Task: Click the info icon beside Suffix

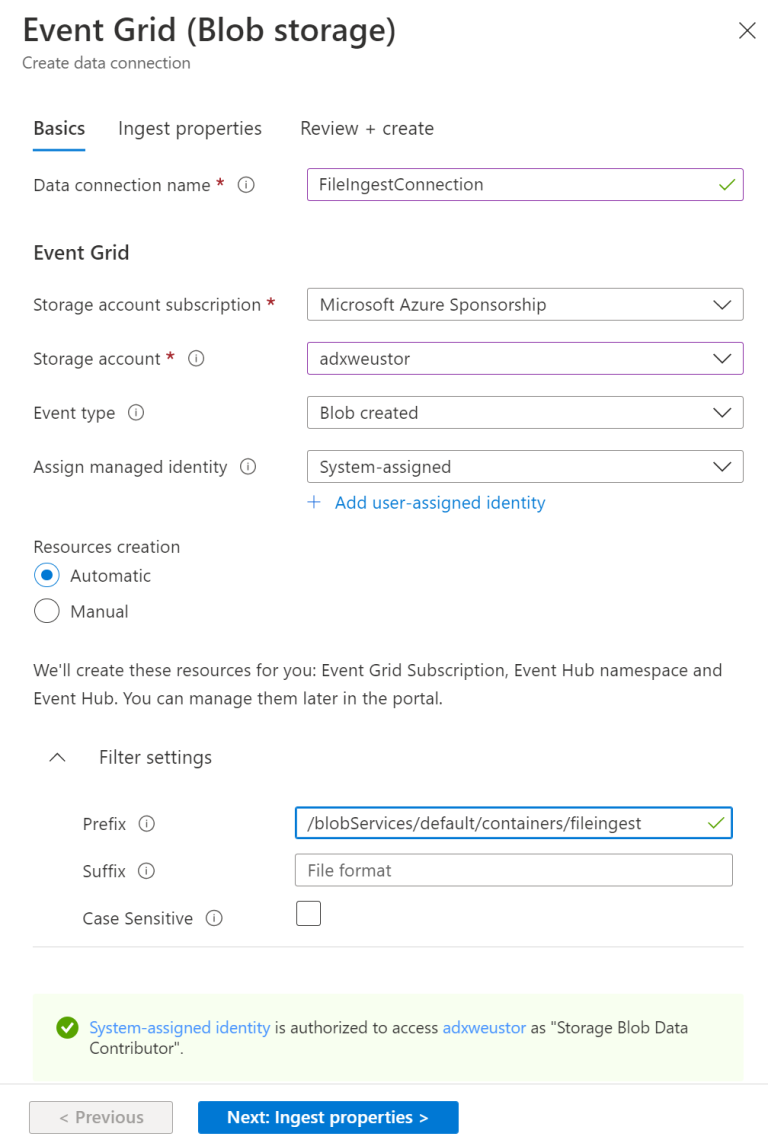Action: [x=147, y=871]
